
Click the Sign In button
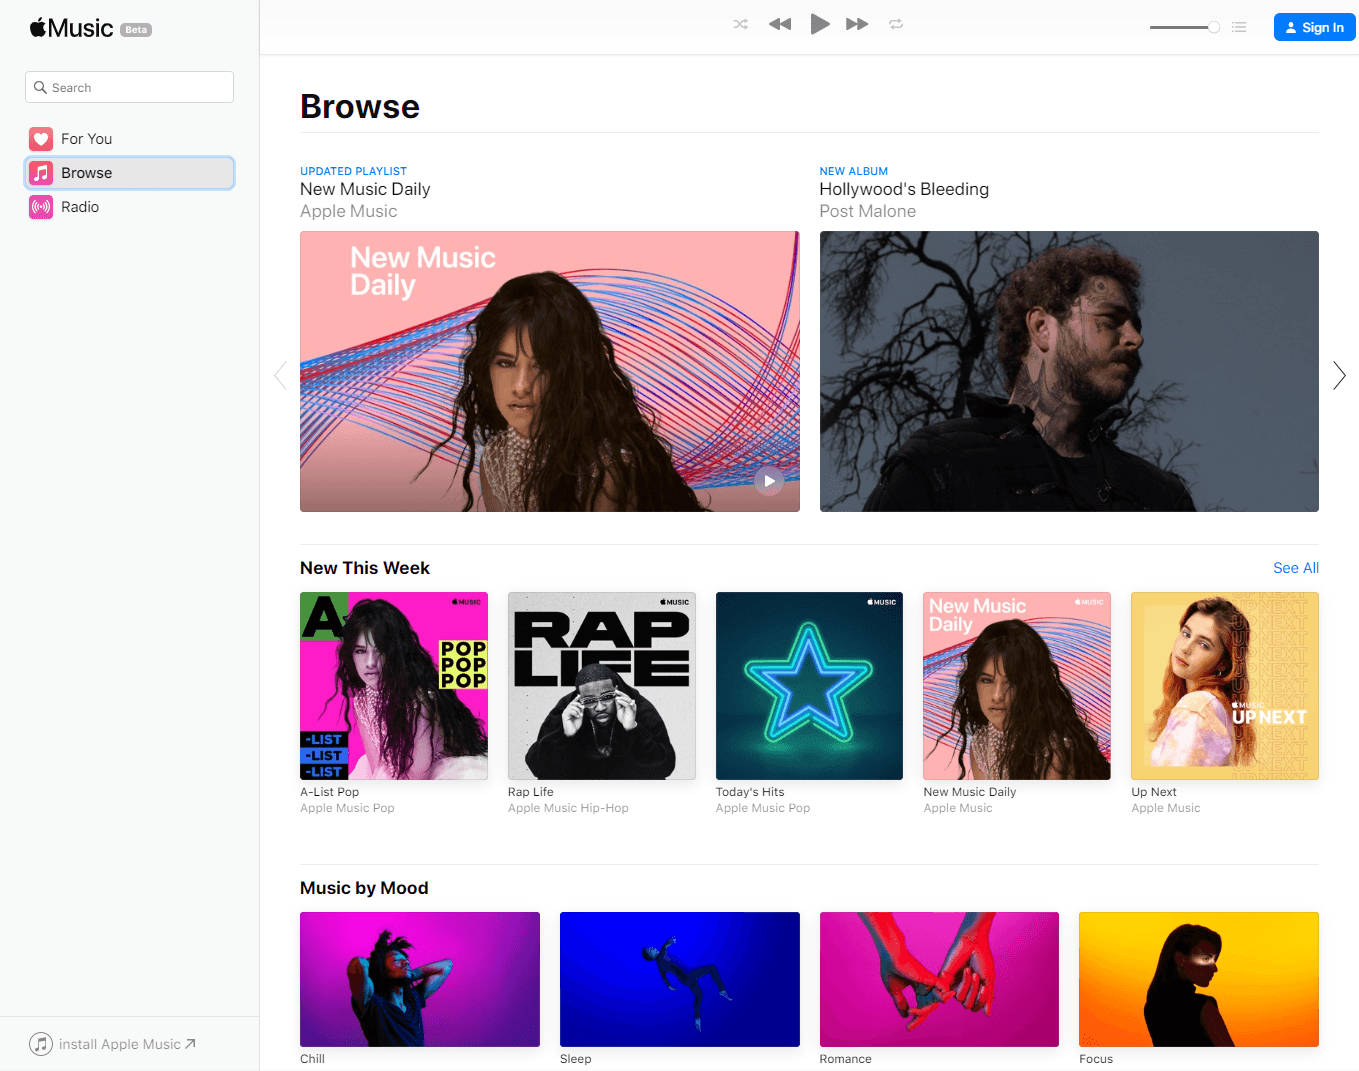click(1314, 27)
